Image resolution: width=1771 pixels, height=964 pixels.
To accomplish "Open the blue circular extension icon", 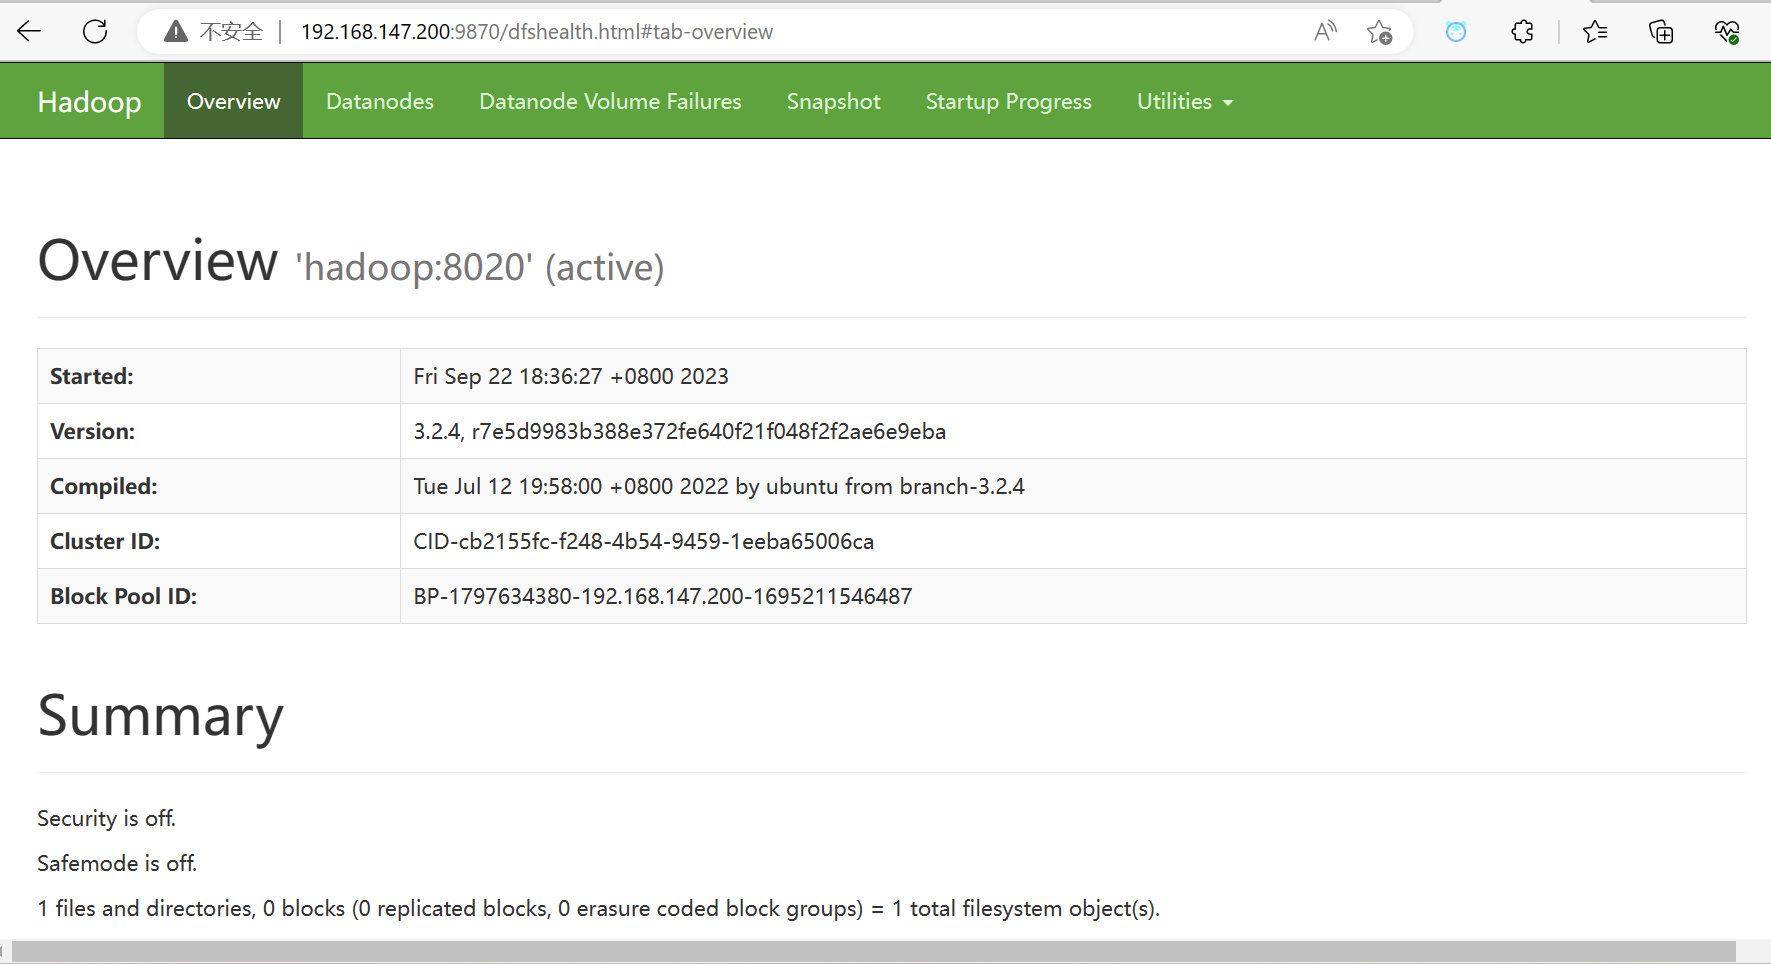I will 1456,32.
